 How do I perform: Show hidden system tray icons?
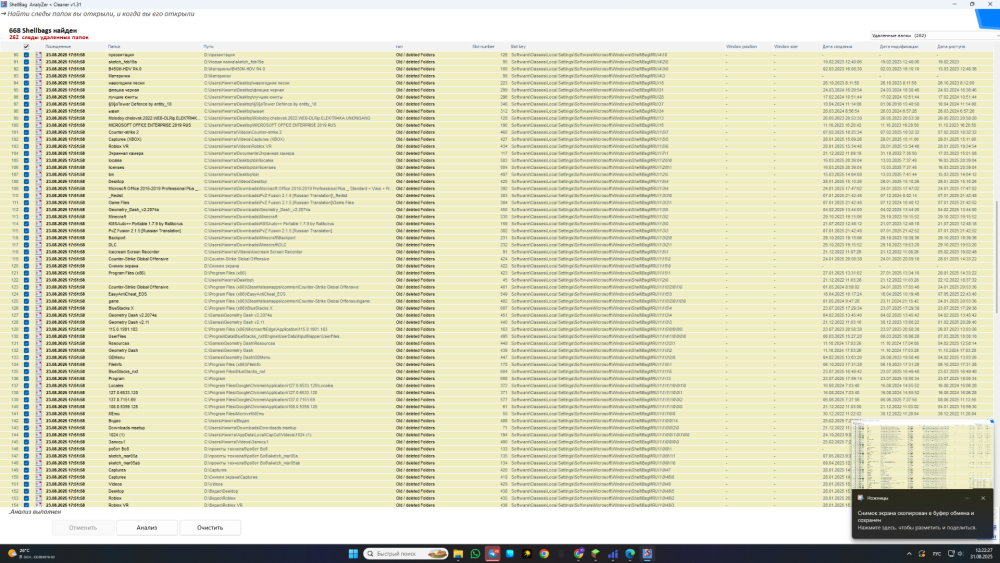(909, 553)
